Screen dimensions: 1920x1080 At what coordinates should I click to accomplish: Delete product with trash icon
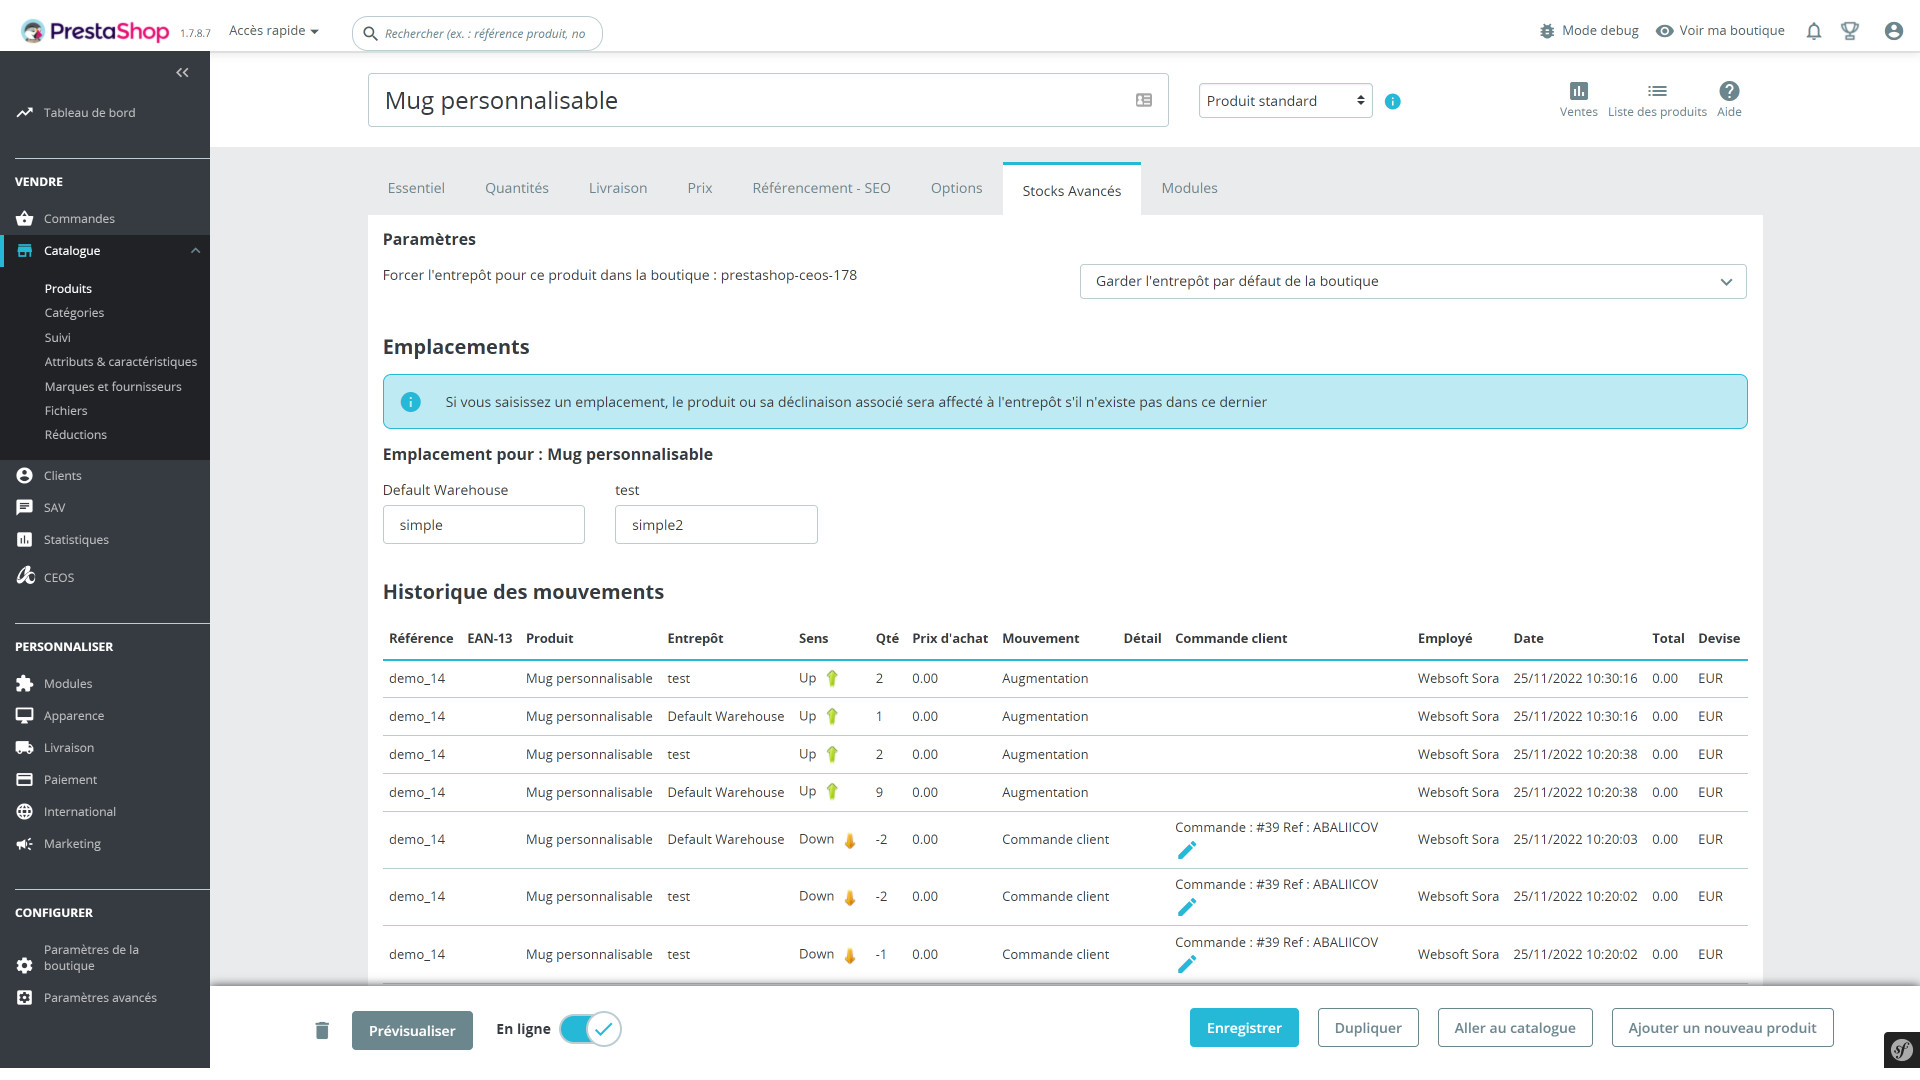tap(322, 1030)
